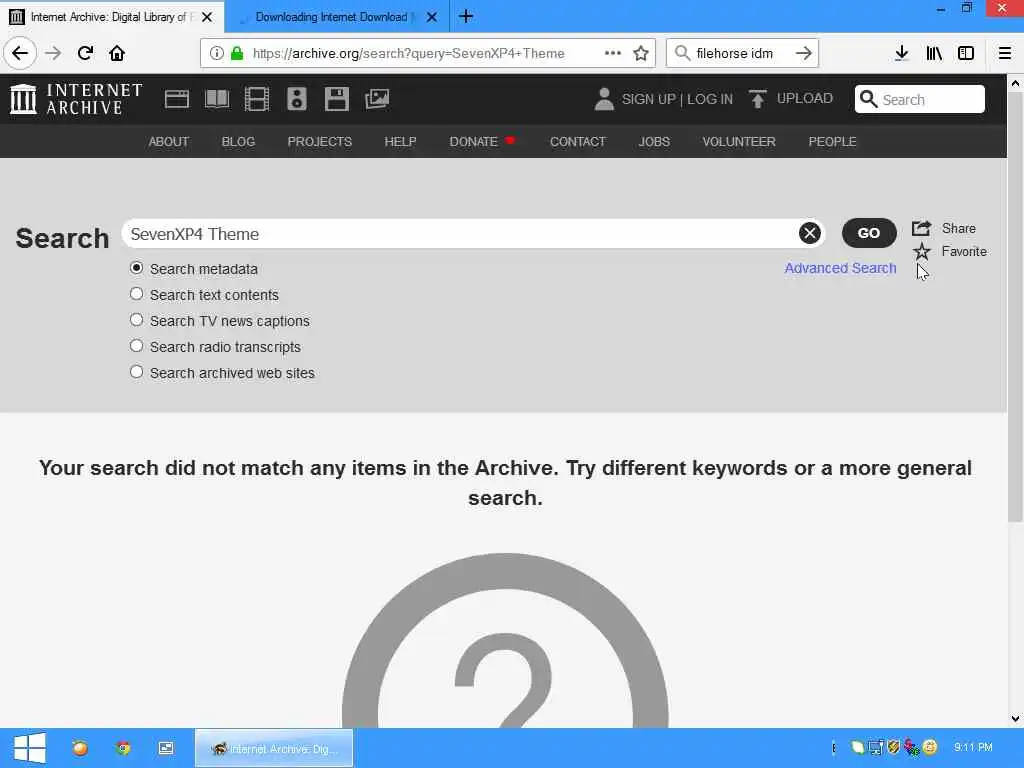
Task: Submit the filehorse idm search arrow
Action: (804, 53)
